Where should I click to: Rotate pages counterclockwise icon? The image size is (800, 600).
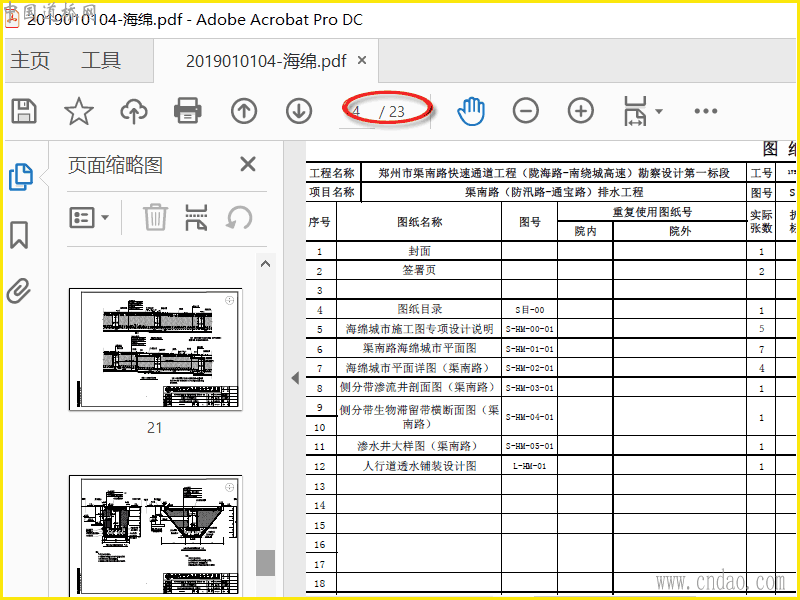coord(239,218)
